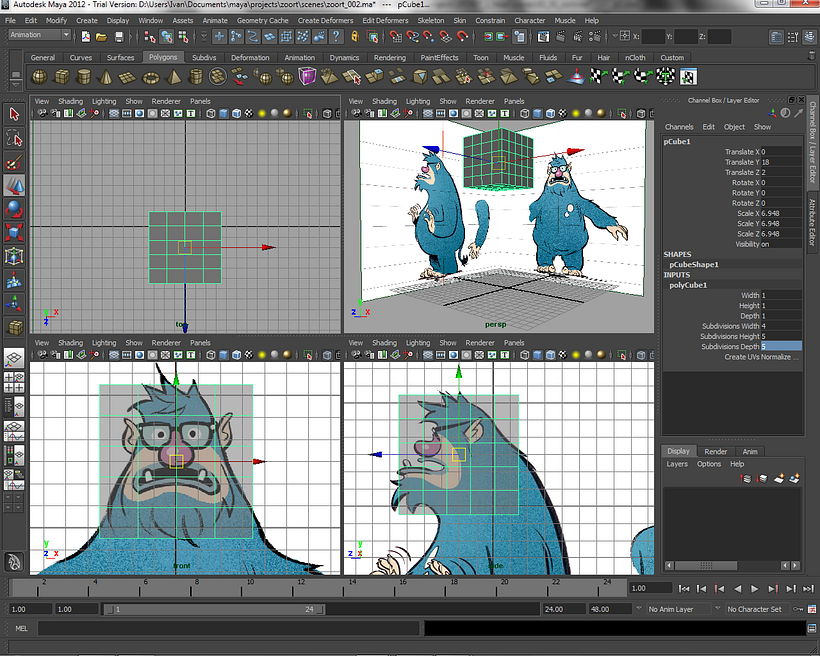Screen dimensions: 820x656
Task: Choose the Lasso select tool
Action: [14, 138]
